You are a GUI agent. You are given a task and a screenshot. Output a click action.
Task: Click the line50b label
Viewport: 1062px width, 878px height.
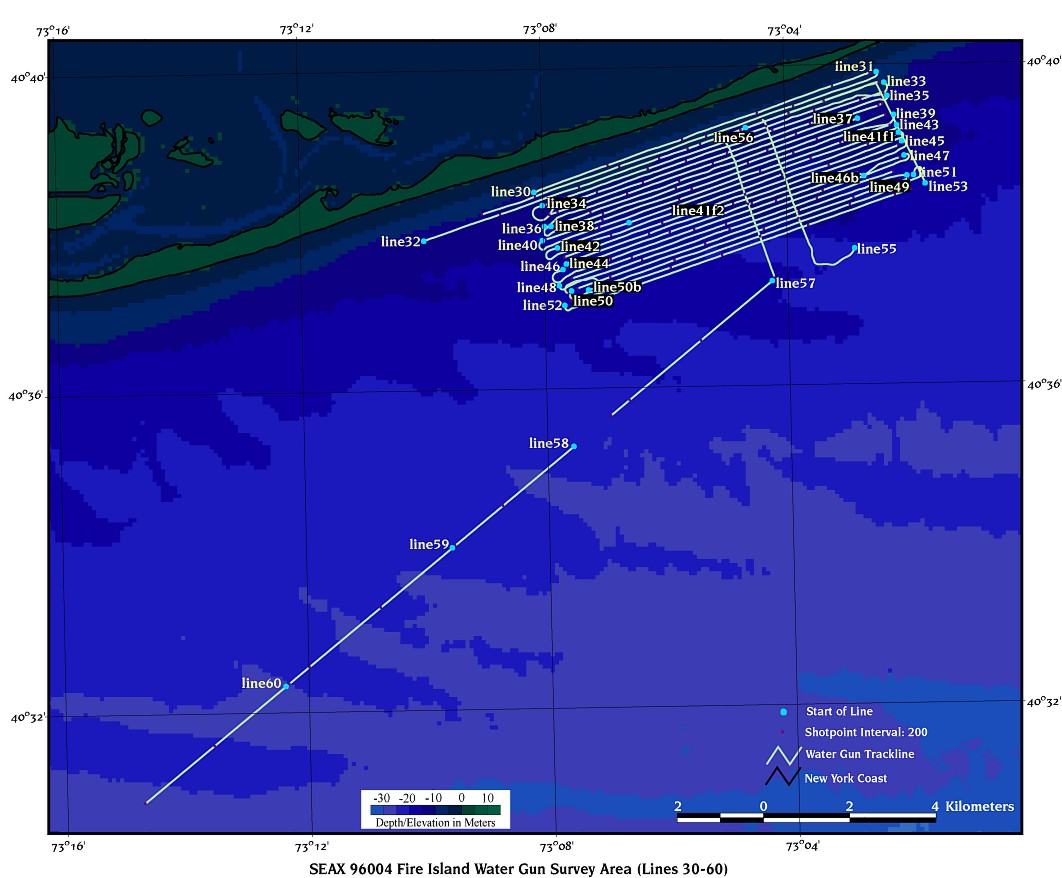pos(617,288)
